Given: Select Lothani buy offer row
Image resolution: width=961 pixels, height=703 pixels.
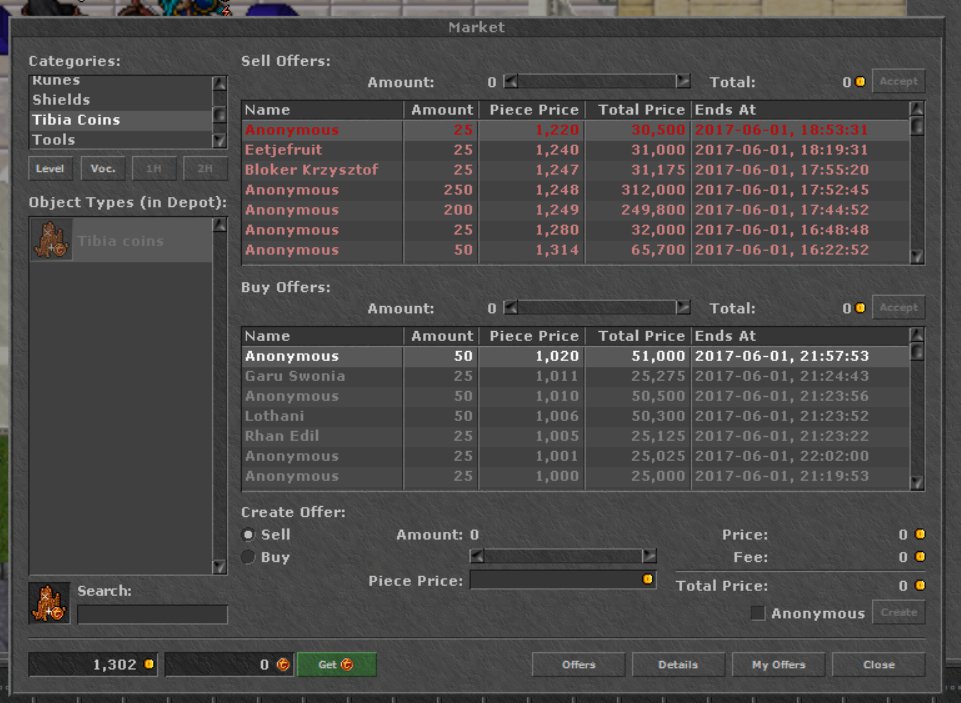Looking at the screenshot, I should pos(575,416).
